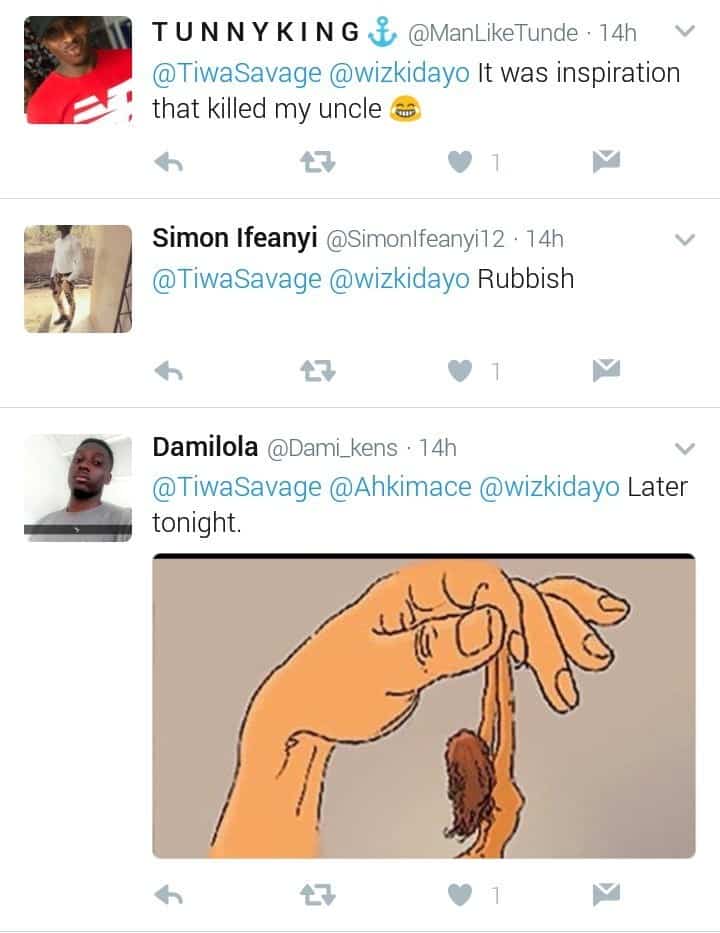Like Simon Ifeanyi's Rubbish tweet
Image resolution: width=720 pixels, height=933 pixels.
point(460,371)
